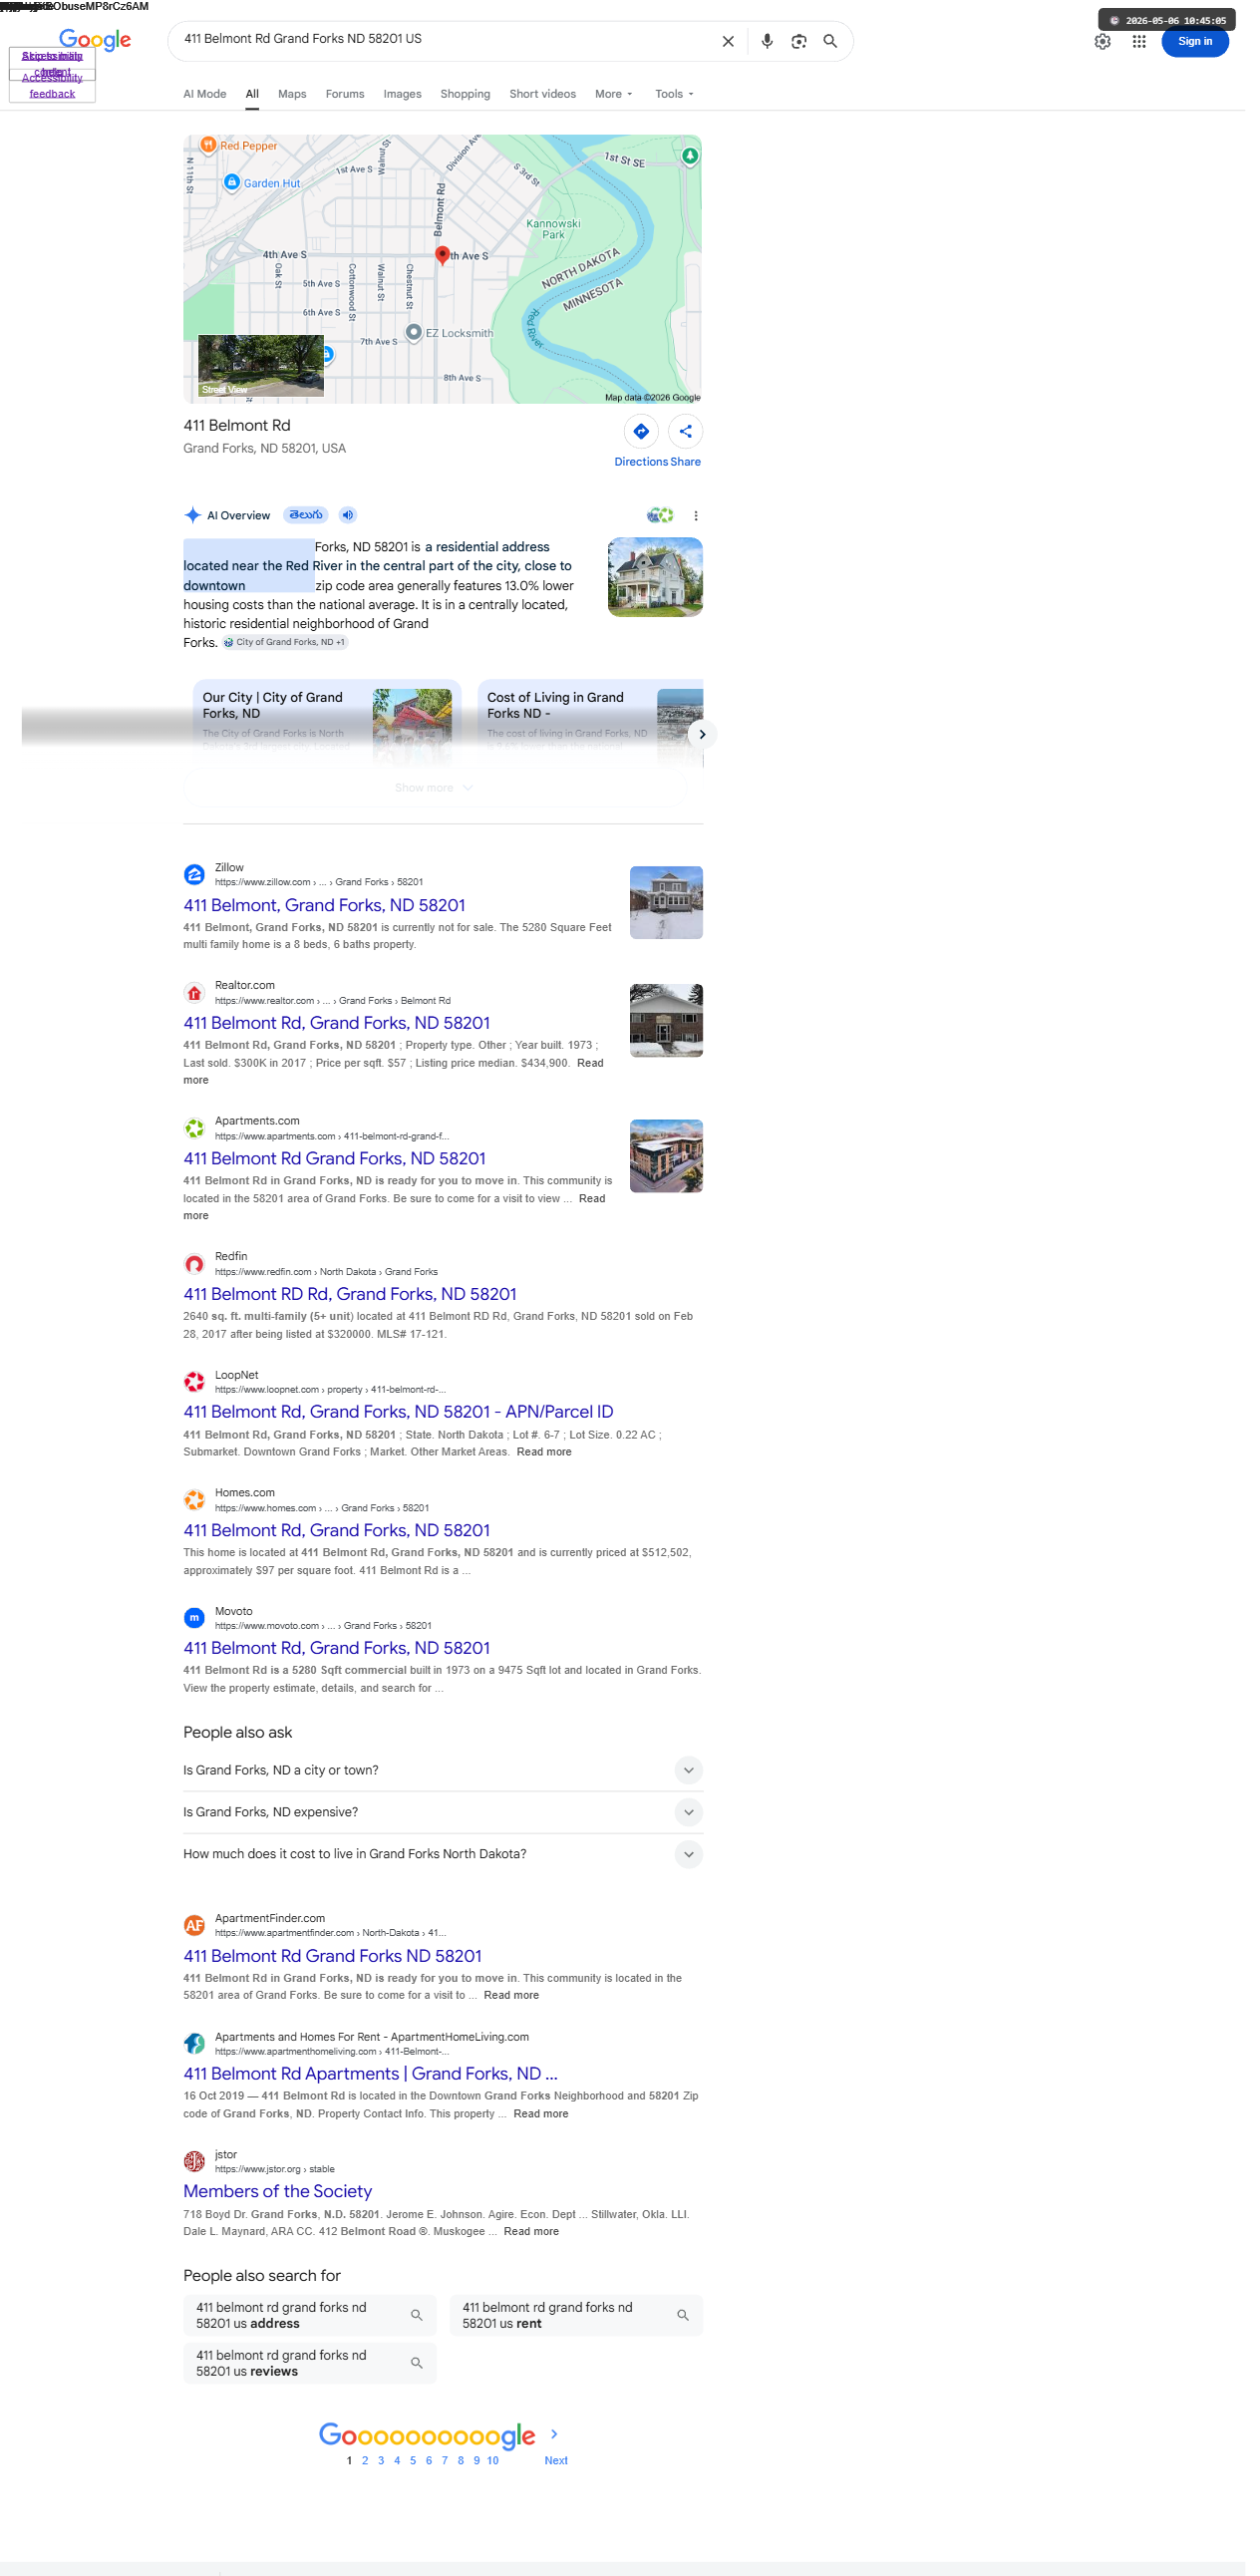The height and width of the screenshot is (2576, 1260).
Task: Open 'Our City | City of Grand Forks' card
Action: (x=327, y=723)
